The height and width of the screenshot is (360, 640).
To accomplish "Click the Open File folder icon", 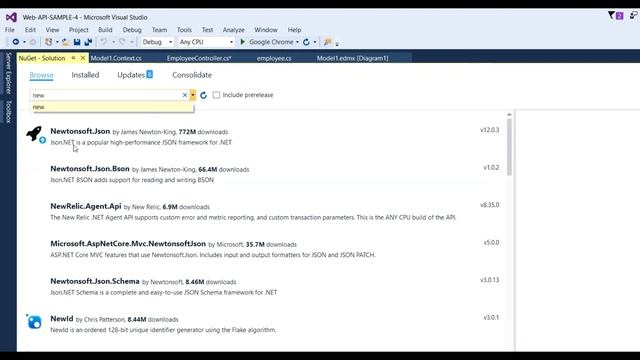I will 66,42.
